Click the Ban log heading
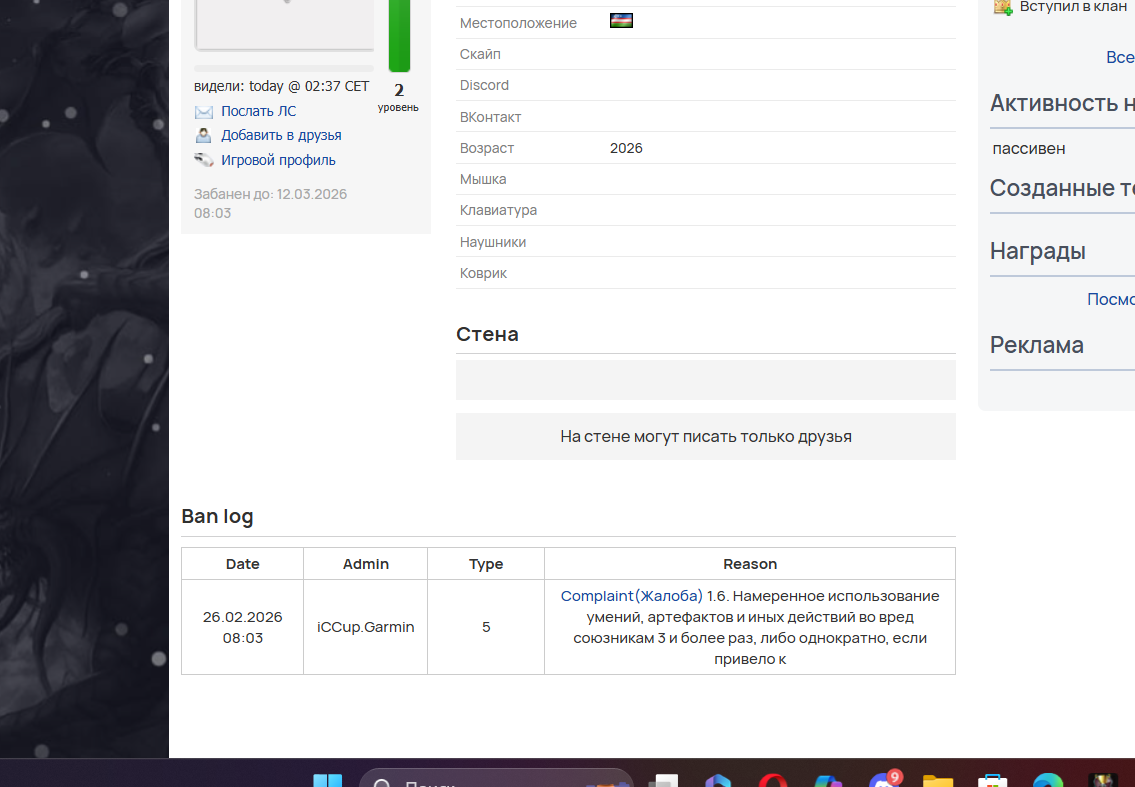Viewport: 1135px width, 787px height. [217, 516]
